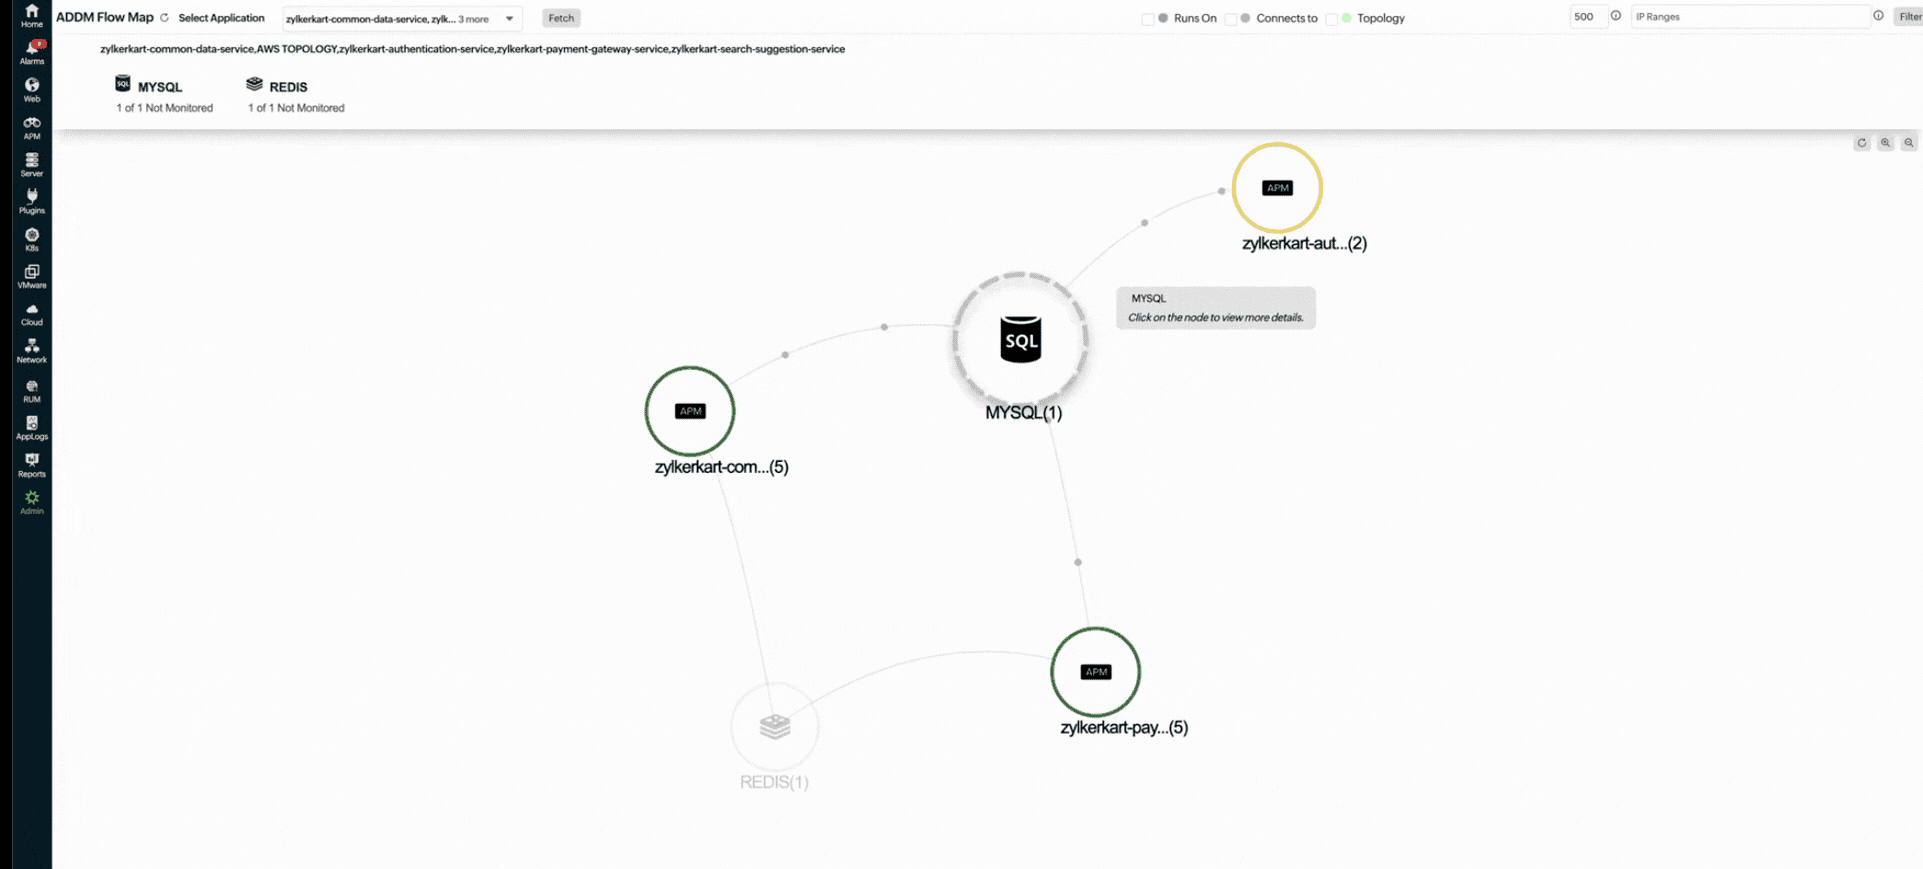Open Reports in the sidebar

[32, 465]
